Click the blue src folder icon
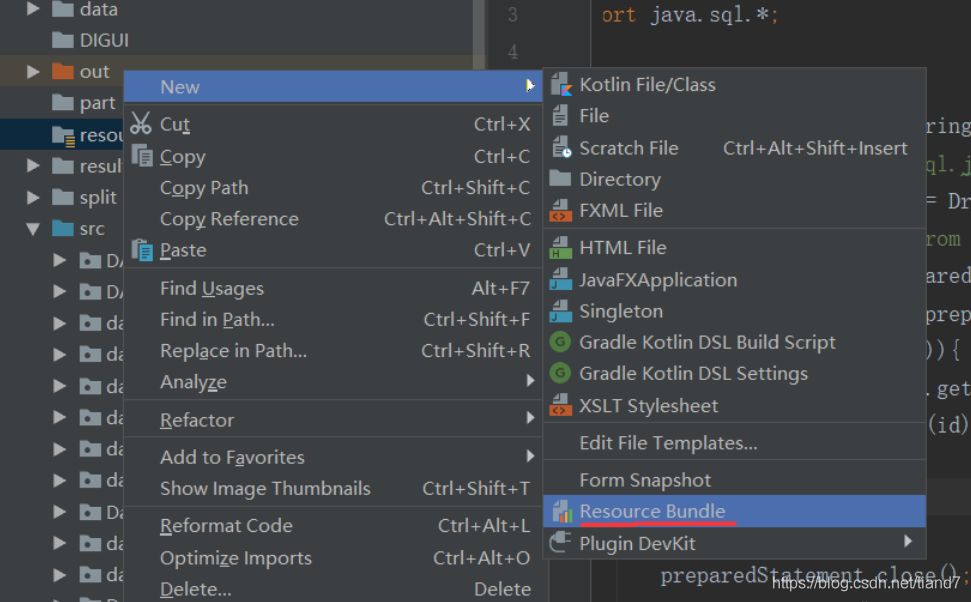This screenshot has height=602, width=971. click(63, 229)
